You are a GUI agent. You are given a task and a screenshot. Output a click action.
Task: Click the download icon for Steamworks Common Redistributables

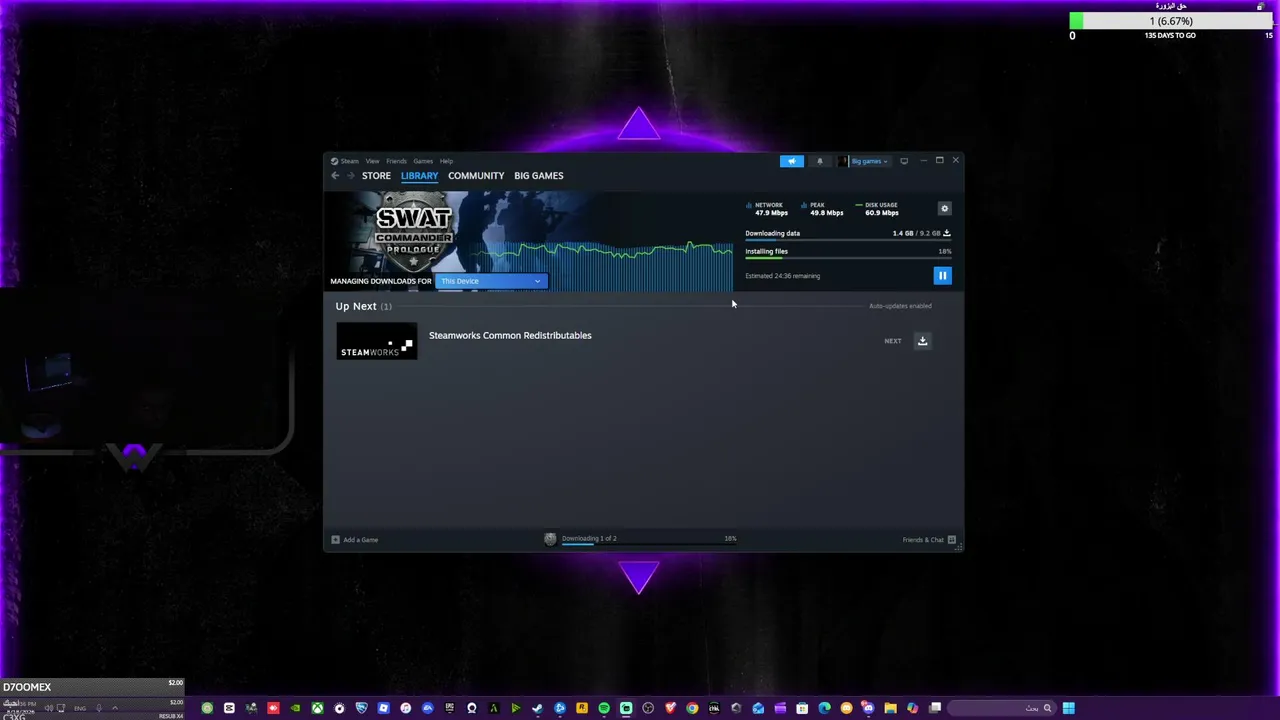tap(922, 341)
